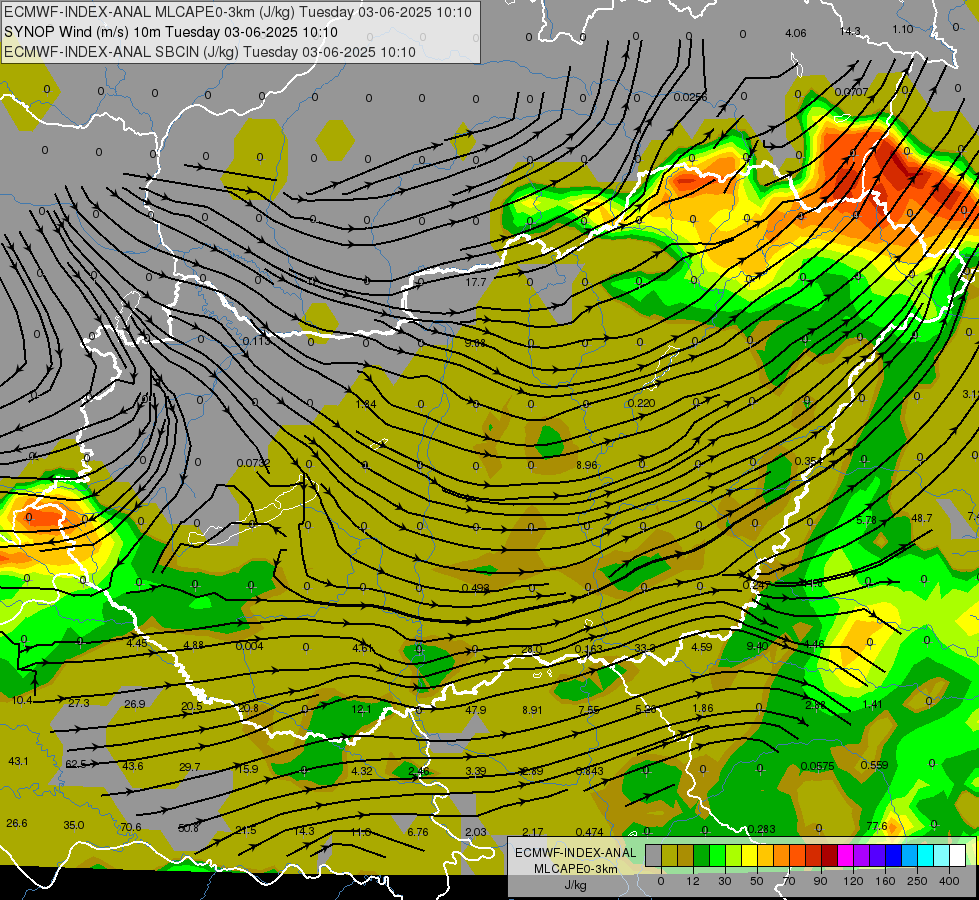Click the grid value '43.1'
Viewport: 979px width, 900px height.
[x=18, y=761]
